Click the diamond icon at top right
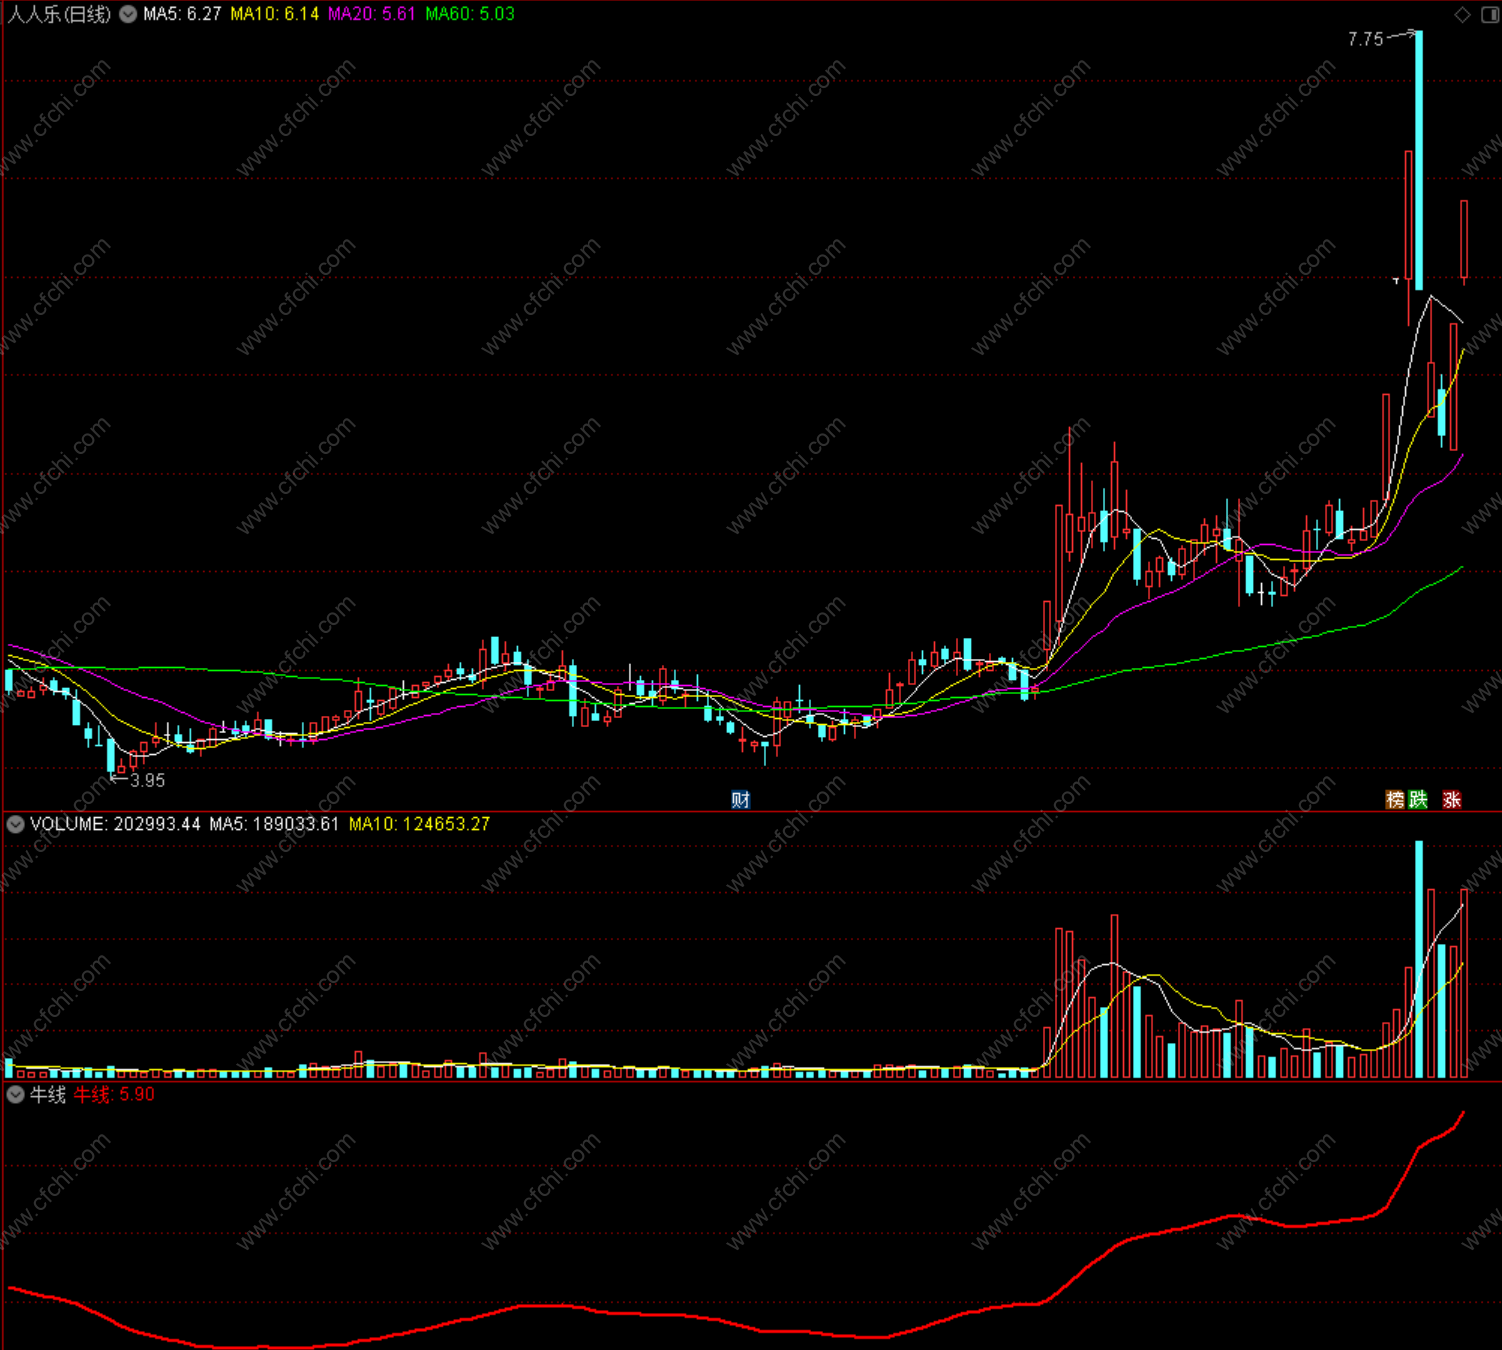The image size is (1502, 1350). pos(1462,14)
